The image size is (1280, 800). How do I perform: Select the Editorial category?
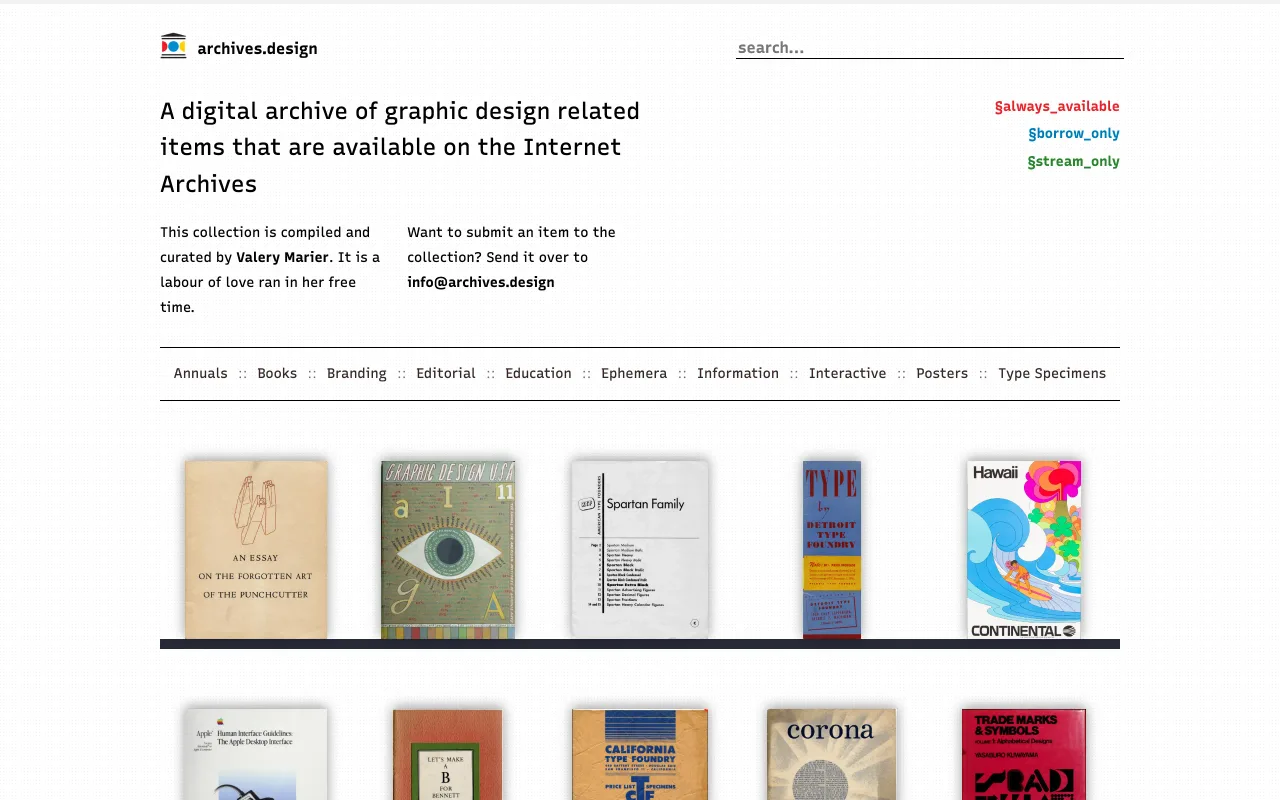click(x=446, y=373)
